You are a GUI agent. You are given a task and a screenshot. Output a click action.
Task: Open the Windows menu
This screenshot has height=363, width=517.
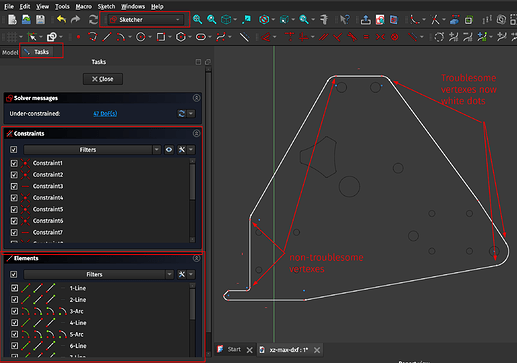133,6
